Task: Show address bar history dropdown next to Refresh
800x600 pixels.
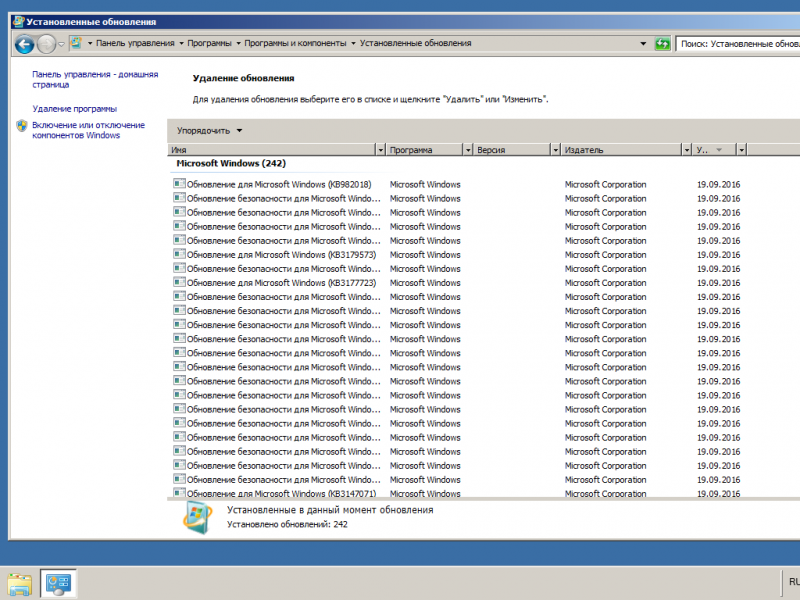Action: coord(643,44)
